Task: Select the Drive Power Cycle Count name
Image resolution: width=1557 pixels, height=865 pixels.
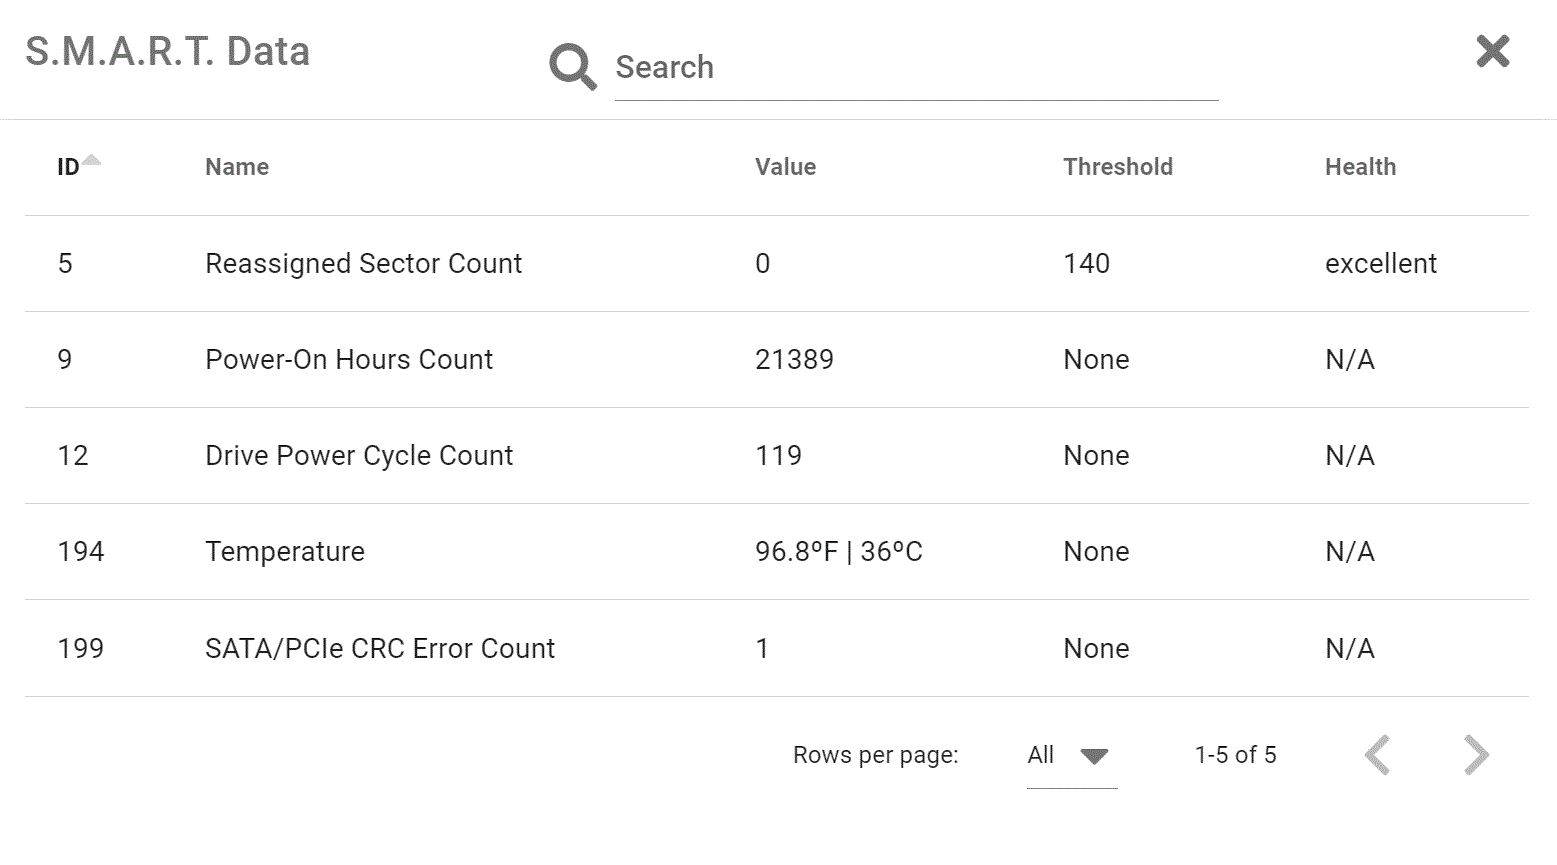Action: pyautogui.click(x=359, y=456)
